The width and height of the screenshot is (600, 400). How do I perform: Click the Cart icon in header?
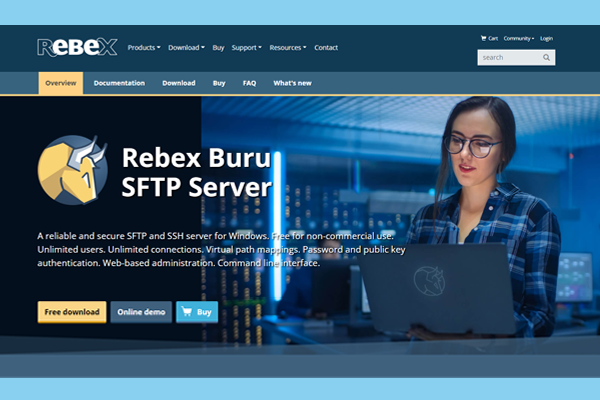483,38
